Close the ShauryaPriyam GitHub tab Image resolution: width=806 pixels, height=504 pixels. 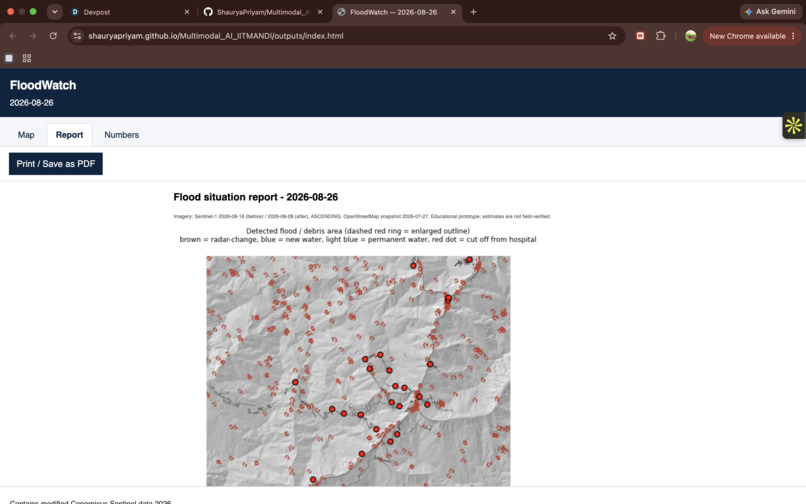[x=320, y=12]
